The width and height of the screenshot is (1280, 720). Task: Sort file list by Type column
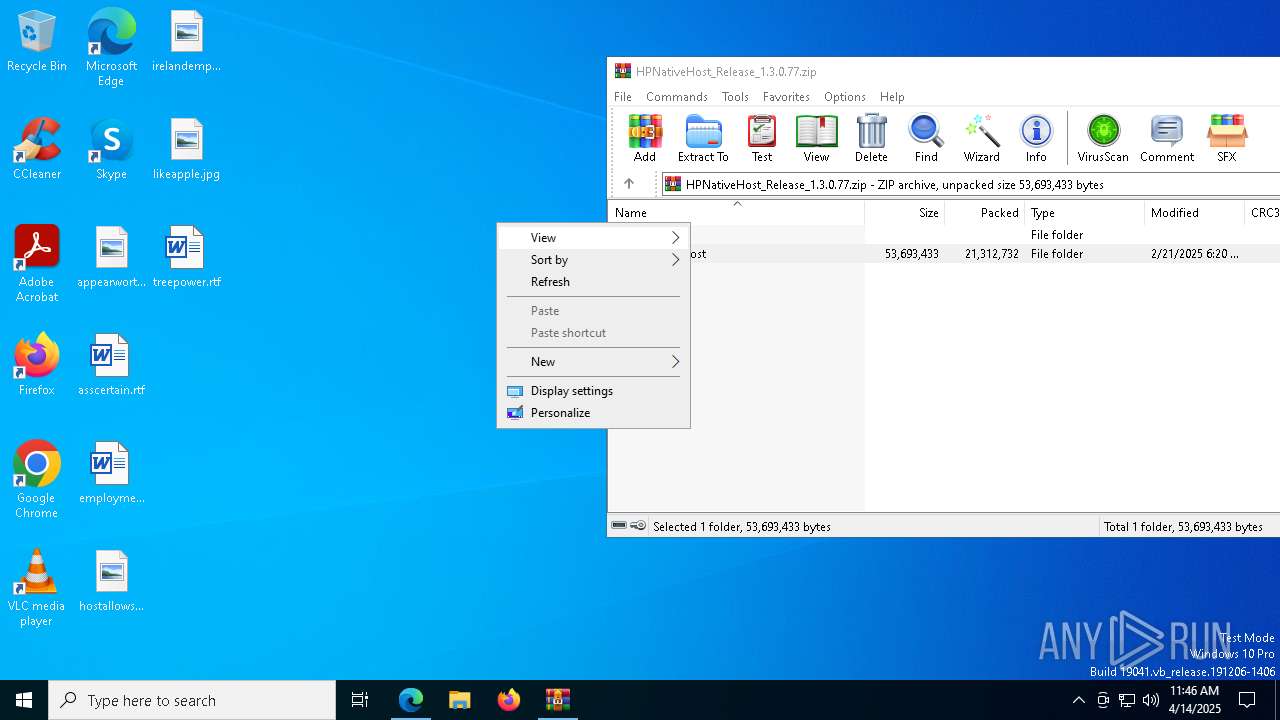pyautogui.click(x=1084, y=212)
